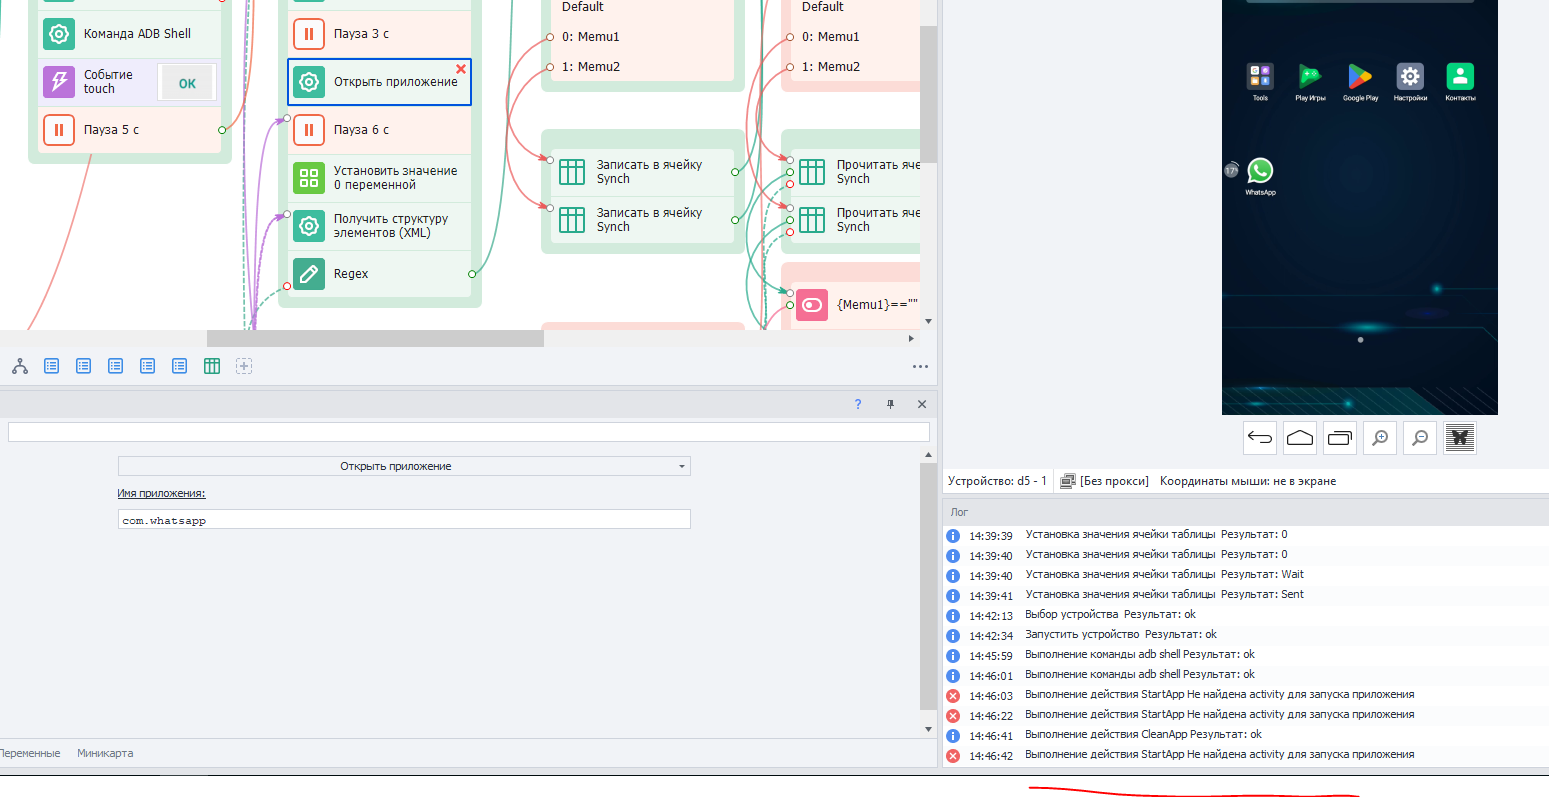Screen dimensions: 1549x797
Task: Click the add block plus icon in toolbar
Action: pyautogui.click(x=244, y=366)
